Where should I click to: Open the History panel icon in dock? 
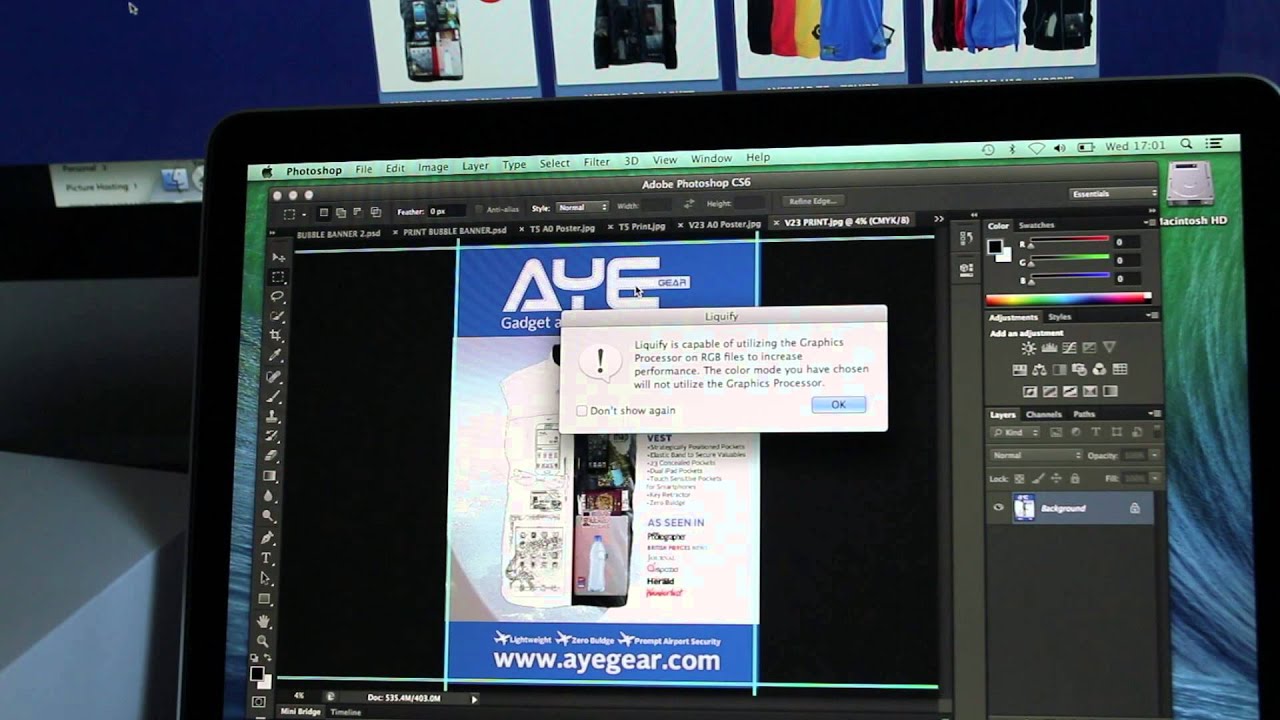pyautogui.click(x=966, y=239)
